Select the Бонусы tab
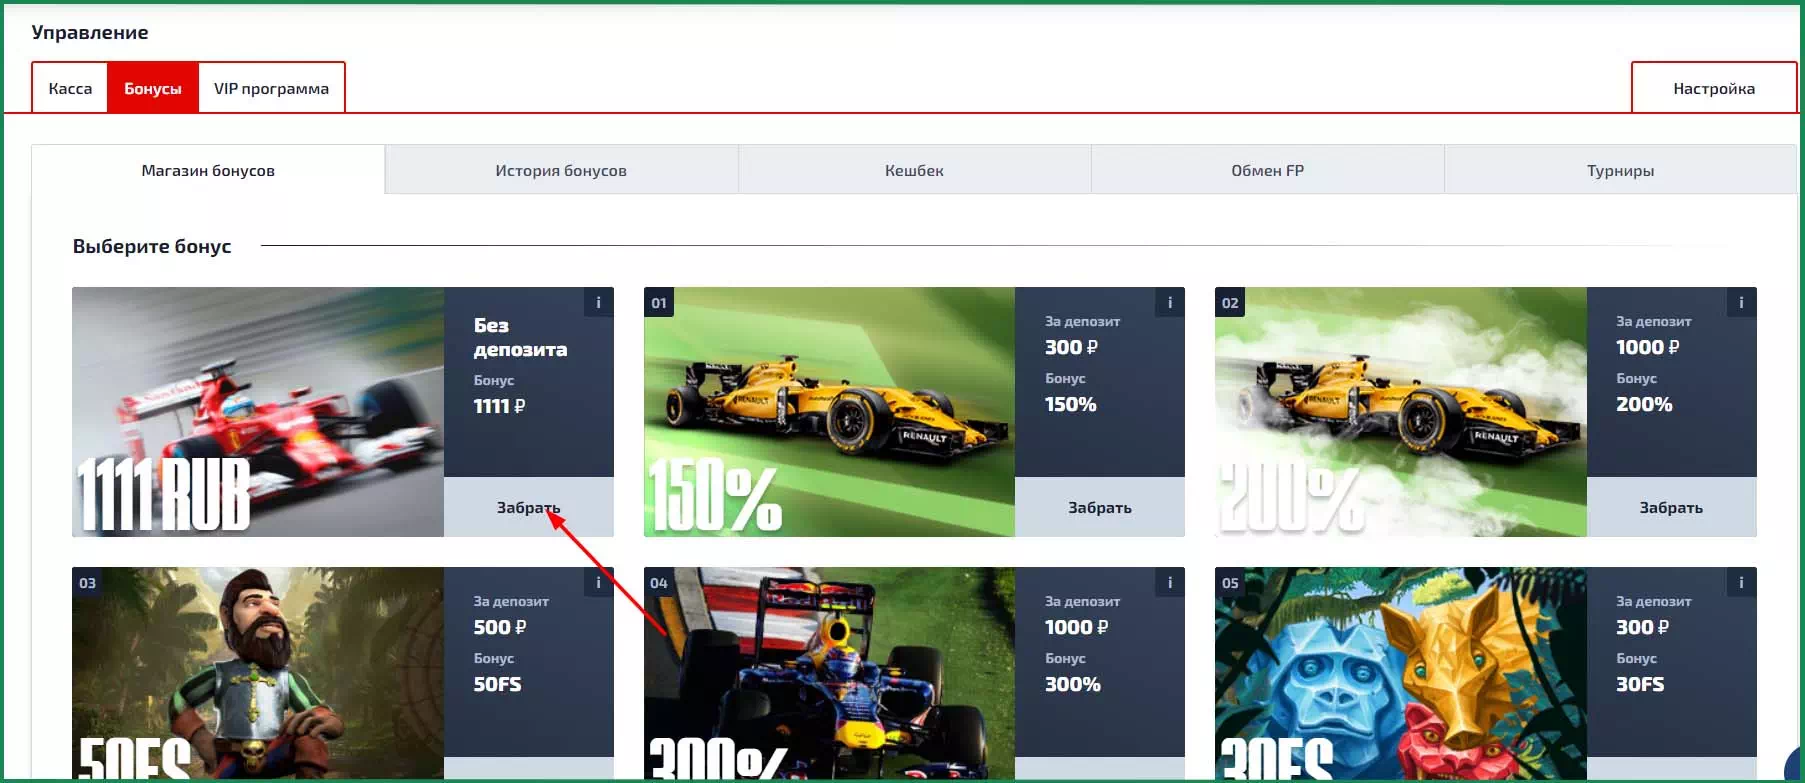Image resolution: width=1805 pixels, height=783 pixels. [x=153, y=88]
